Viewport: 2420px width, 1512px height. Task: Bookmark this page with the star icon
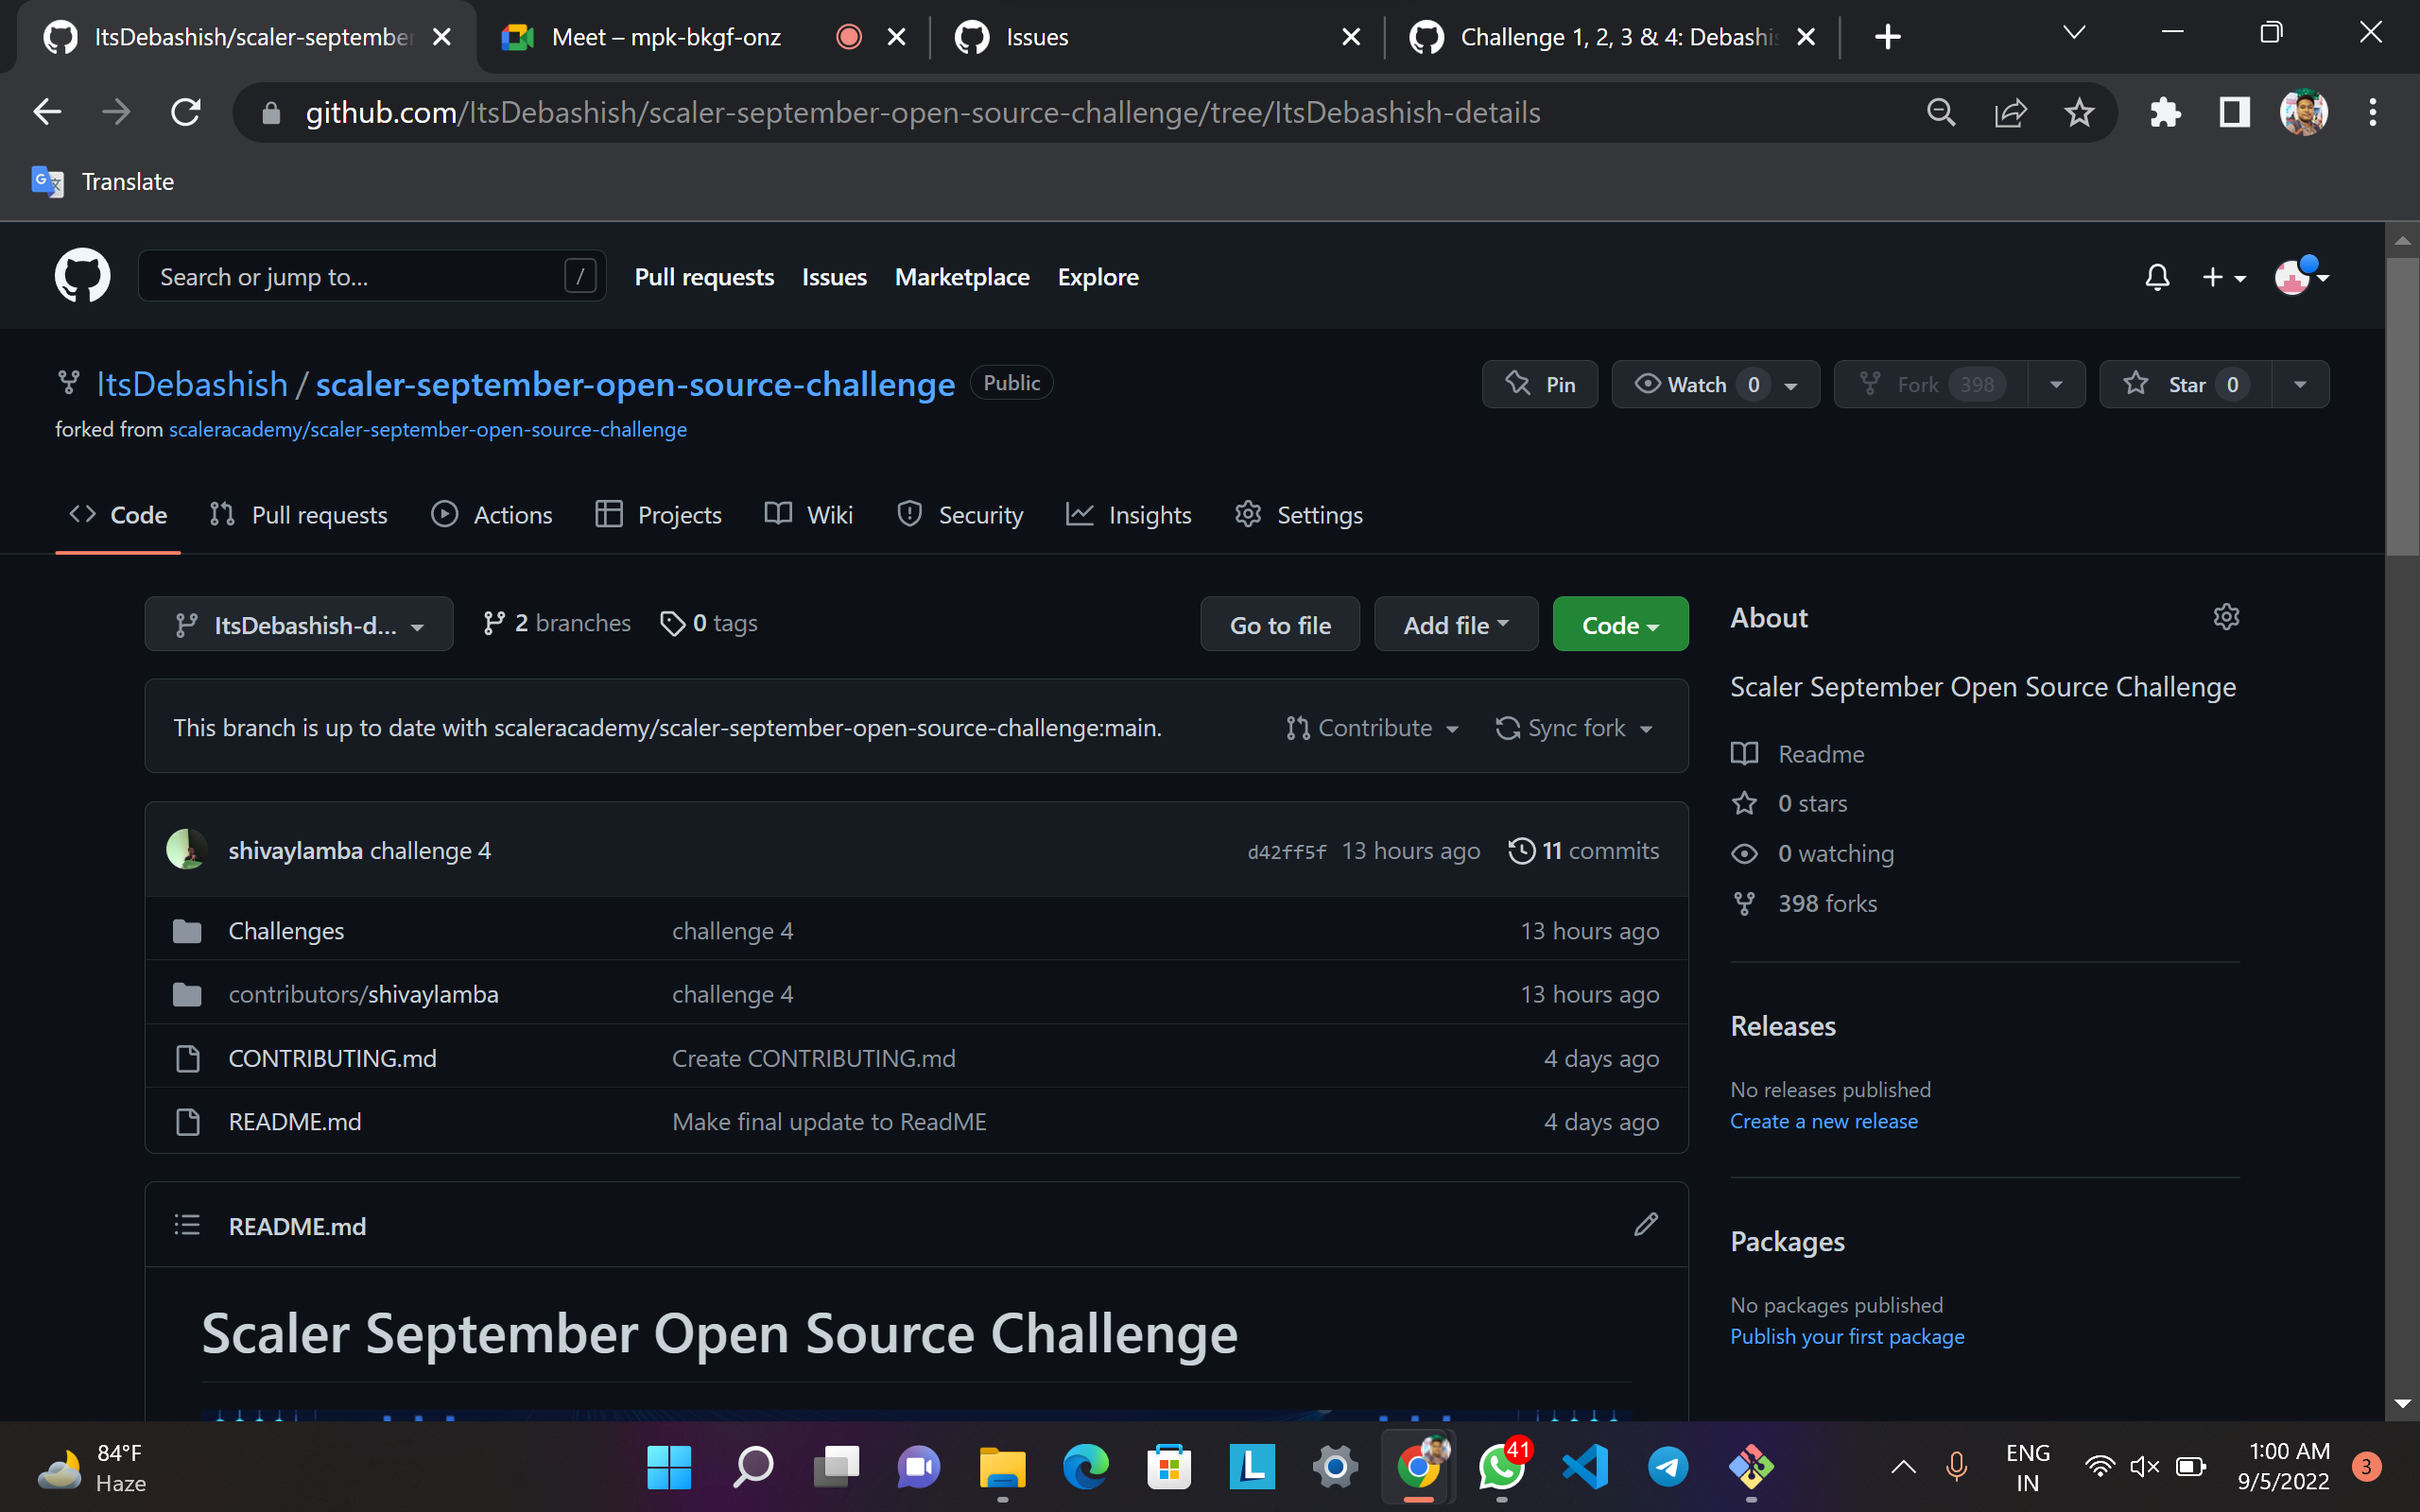(2079, 112)
